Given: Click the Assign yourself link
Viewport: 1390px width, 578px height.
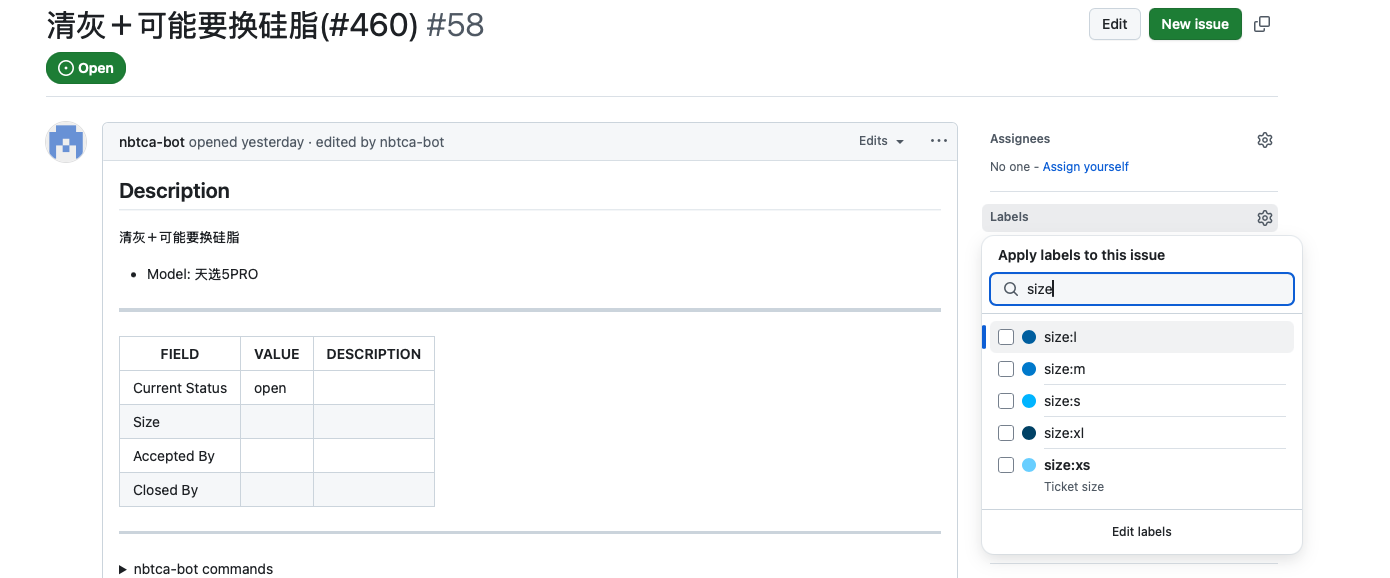Looking at the screenshot, I should tap(1085, 167).
